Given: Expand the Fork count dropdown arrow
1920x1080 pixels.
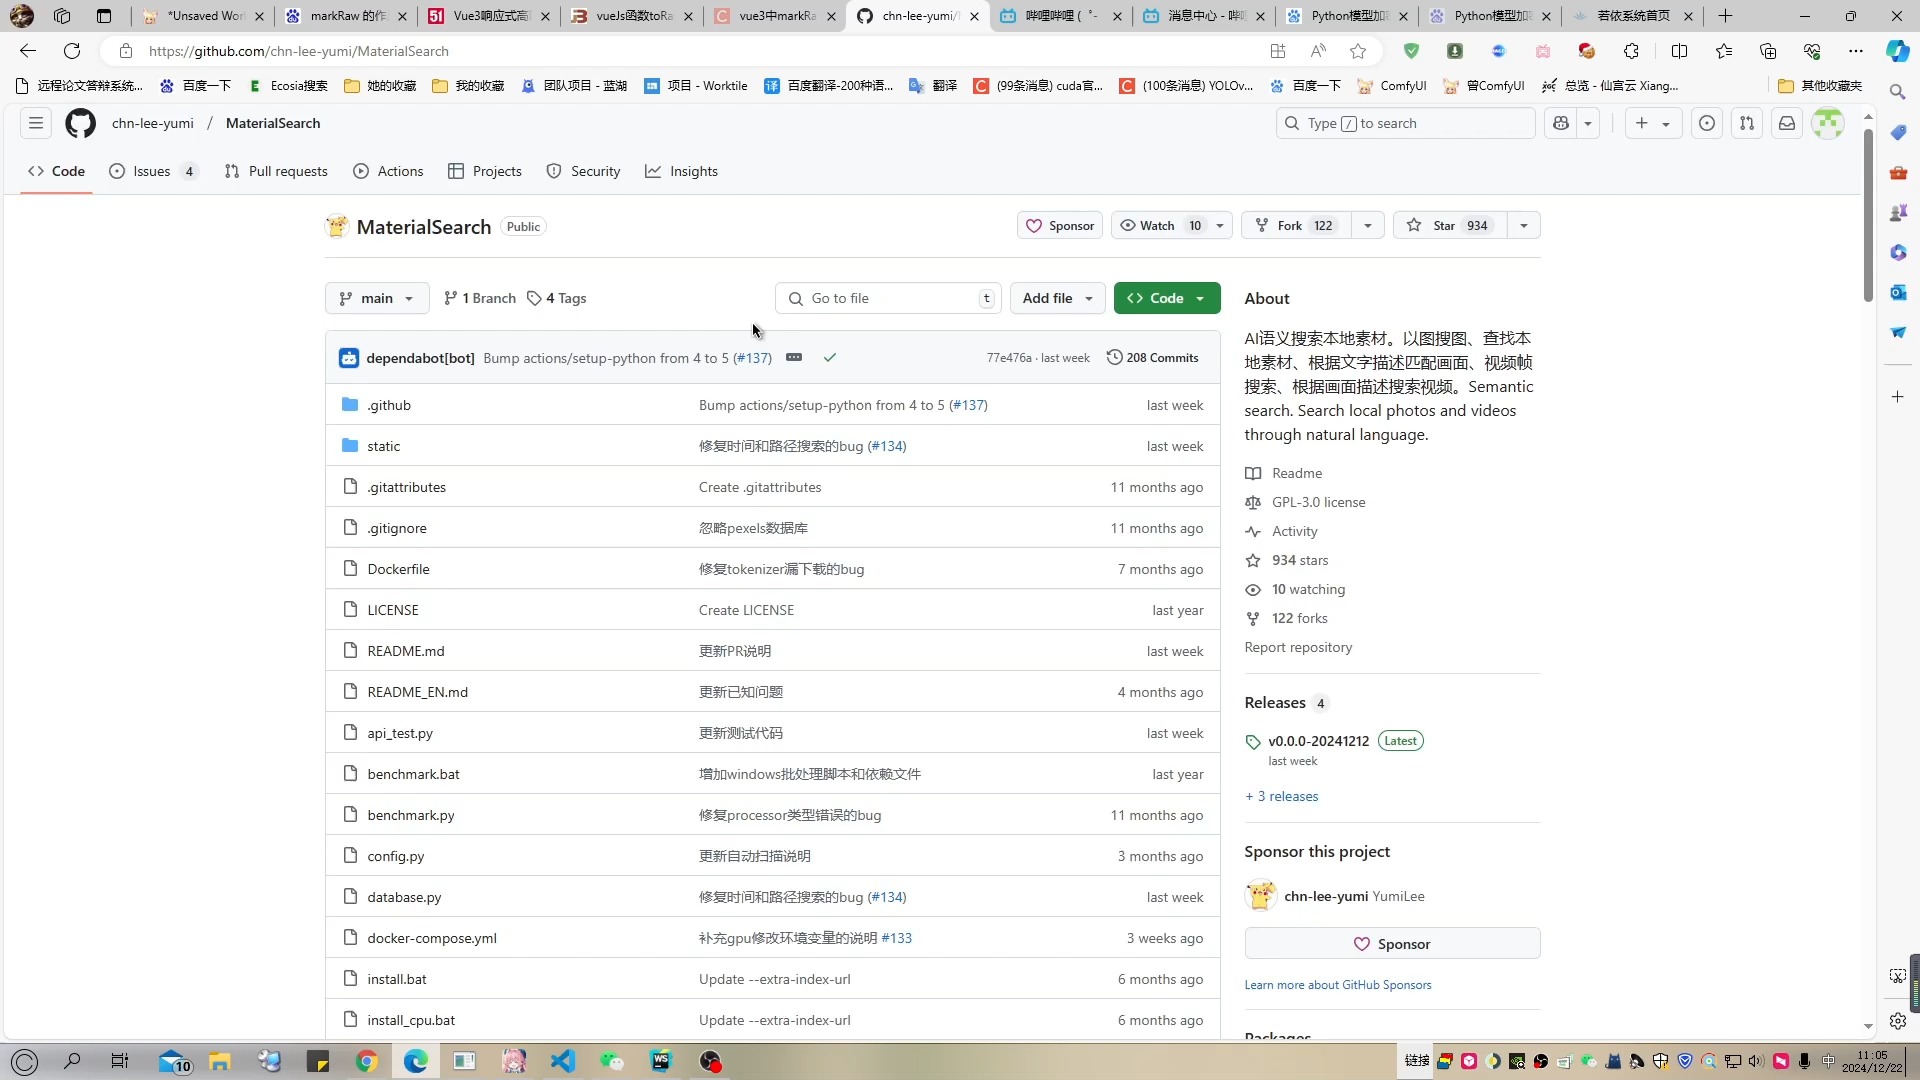Looking at the screenshot, I should pos(1371,225).
